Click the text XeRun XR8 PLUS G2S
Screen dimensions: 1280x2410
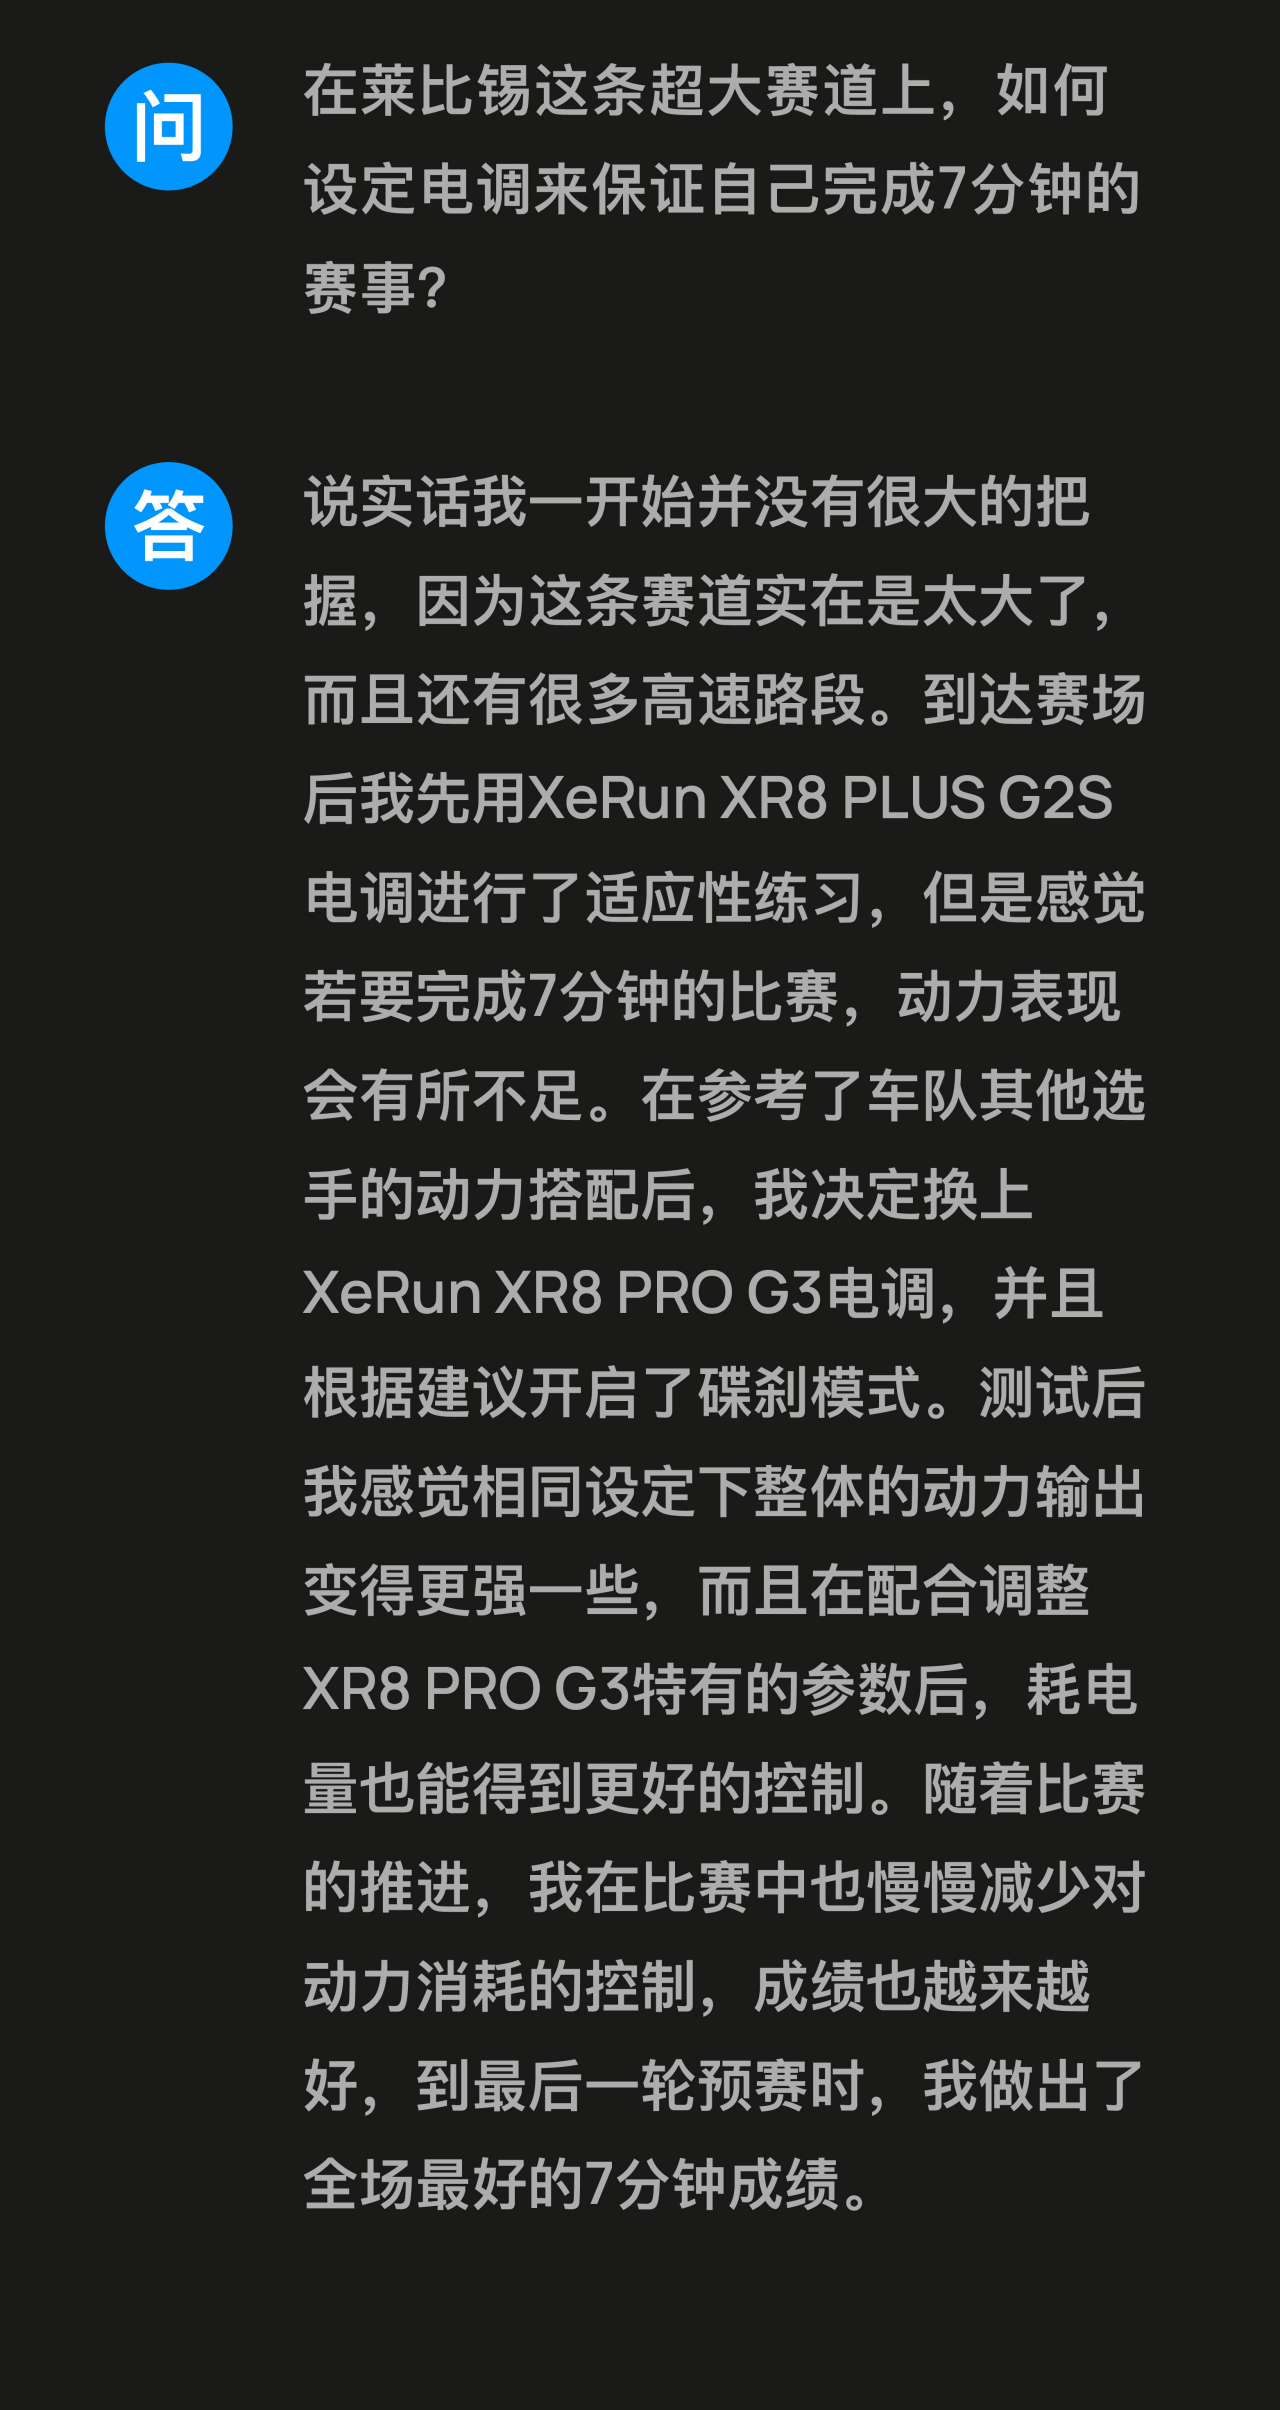click(820, 798)
